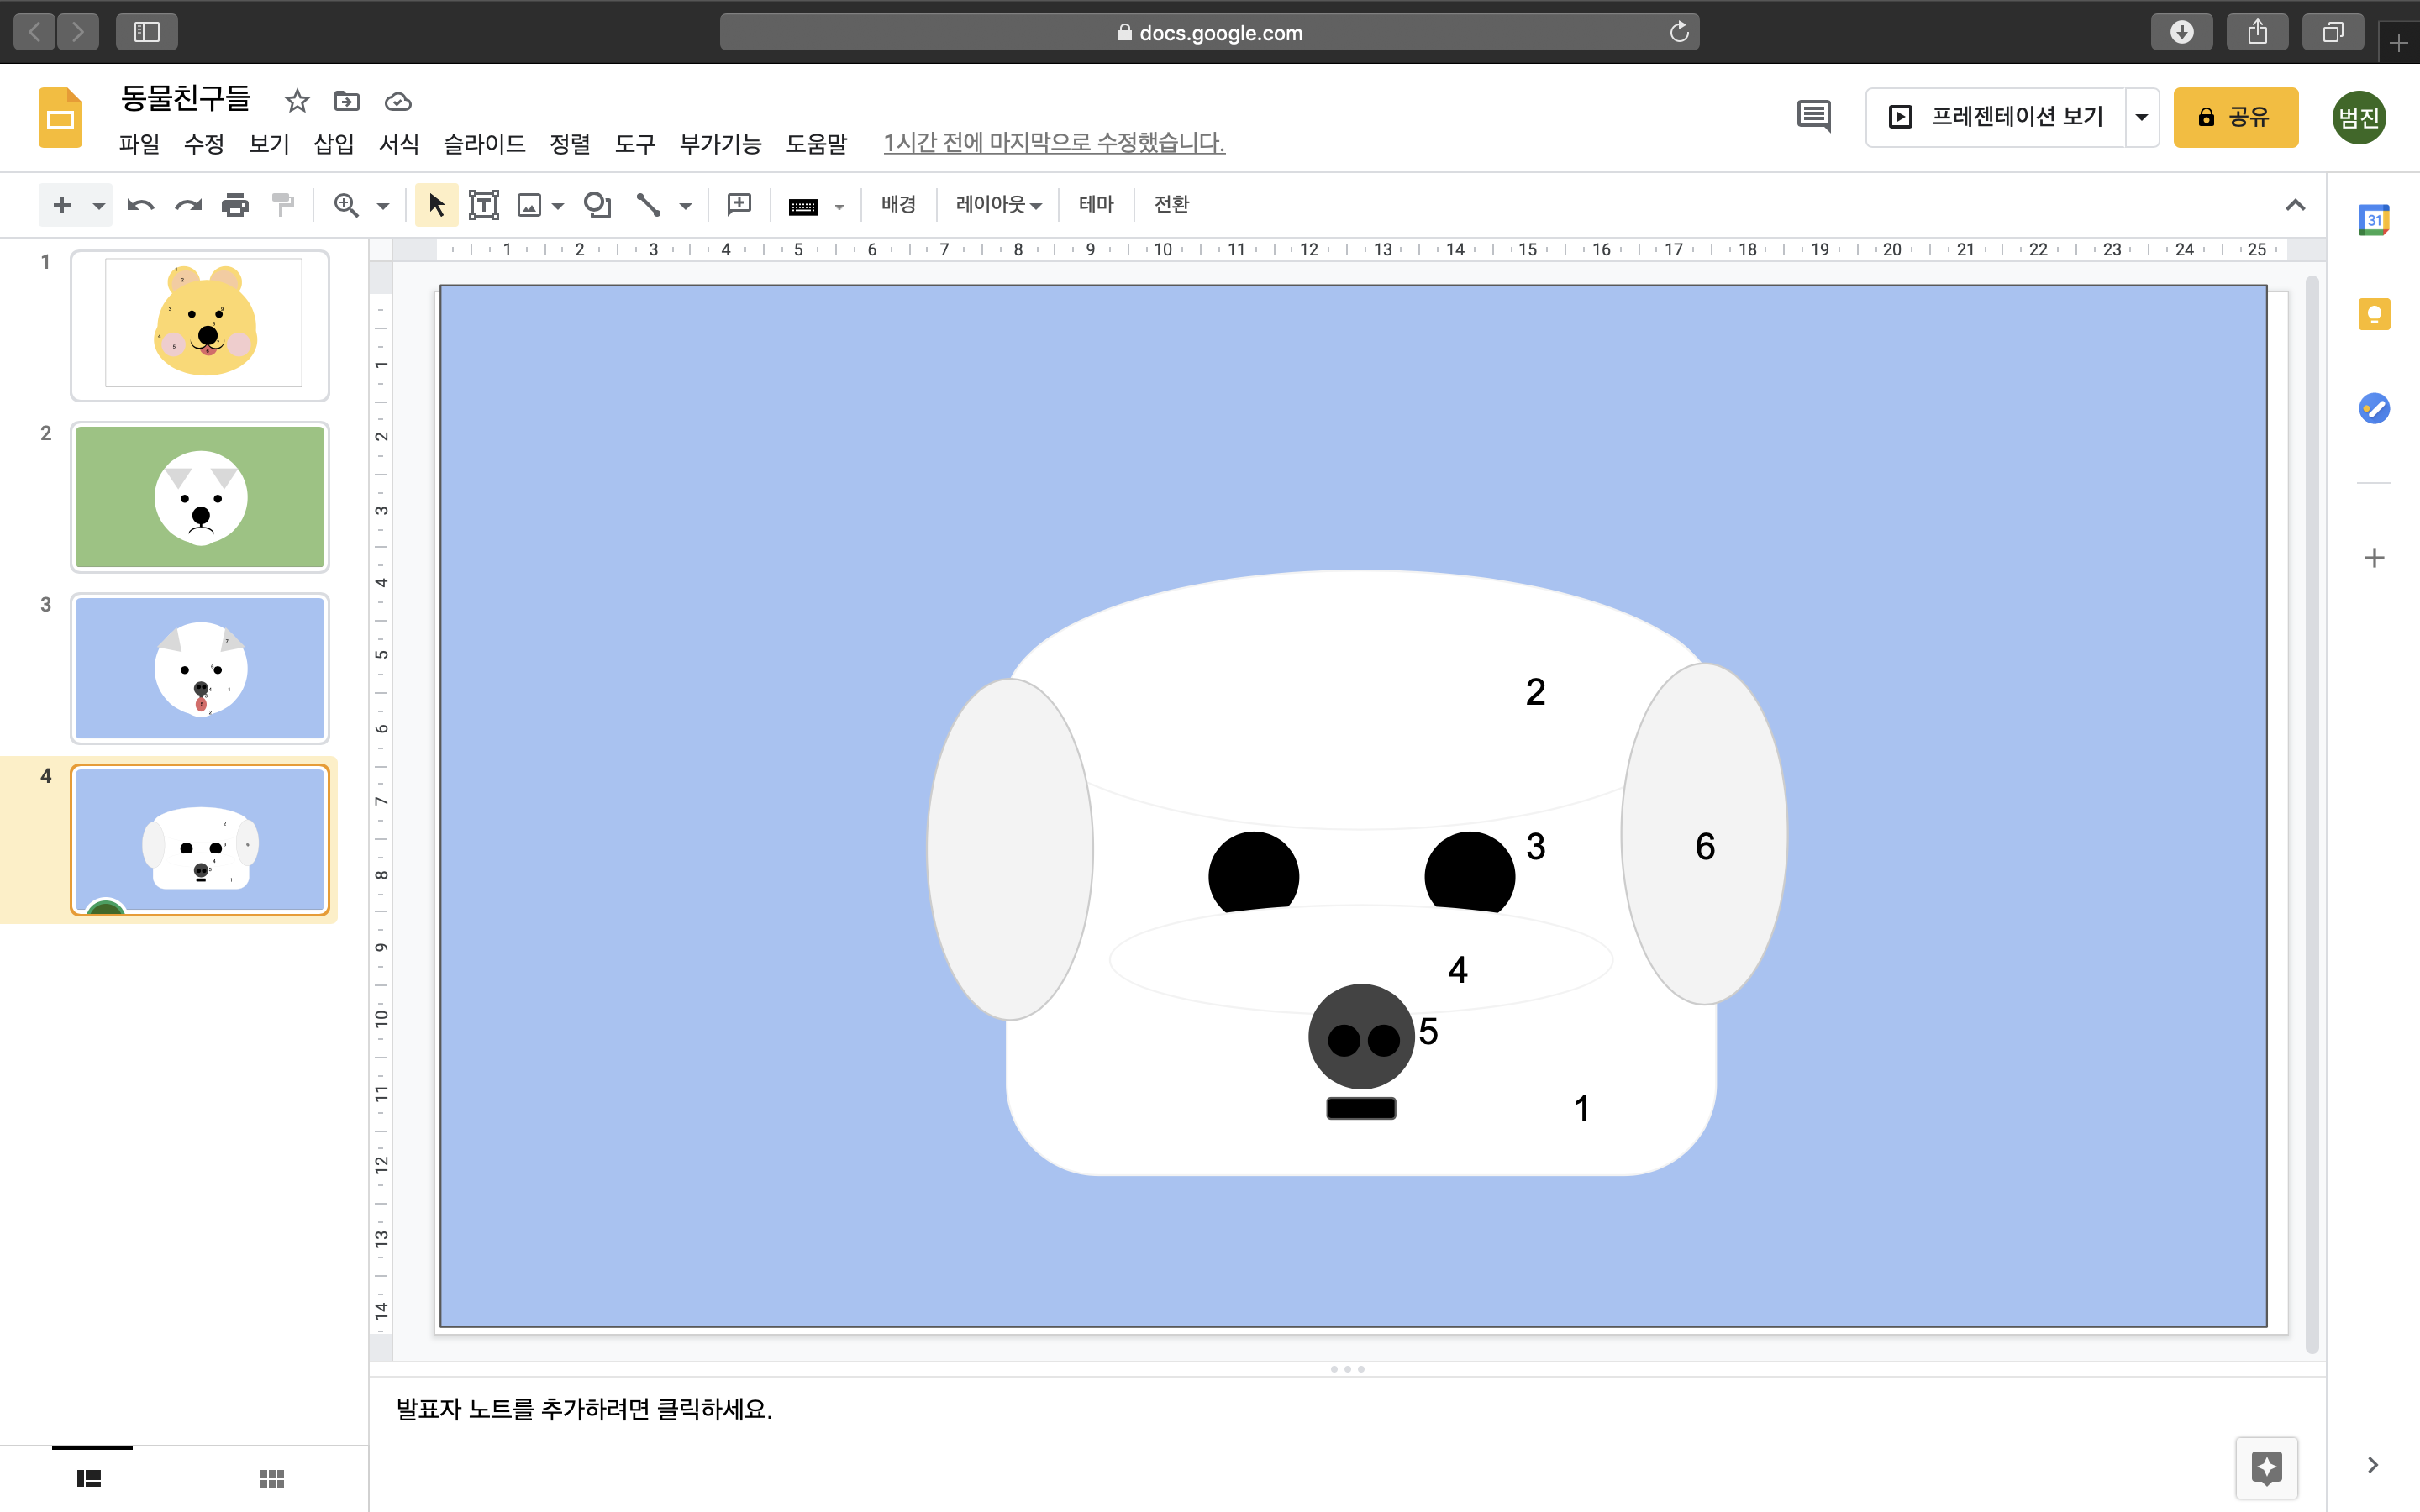
Task: Open the 슬라이드 menu
Action: [x=484, y=144]
